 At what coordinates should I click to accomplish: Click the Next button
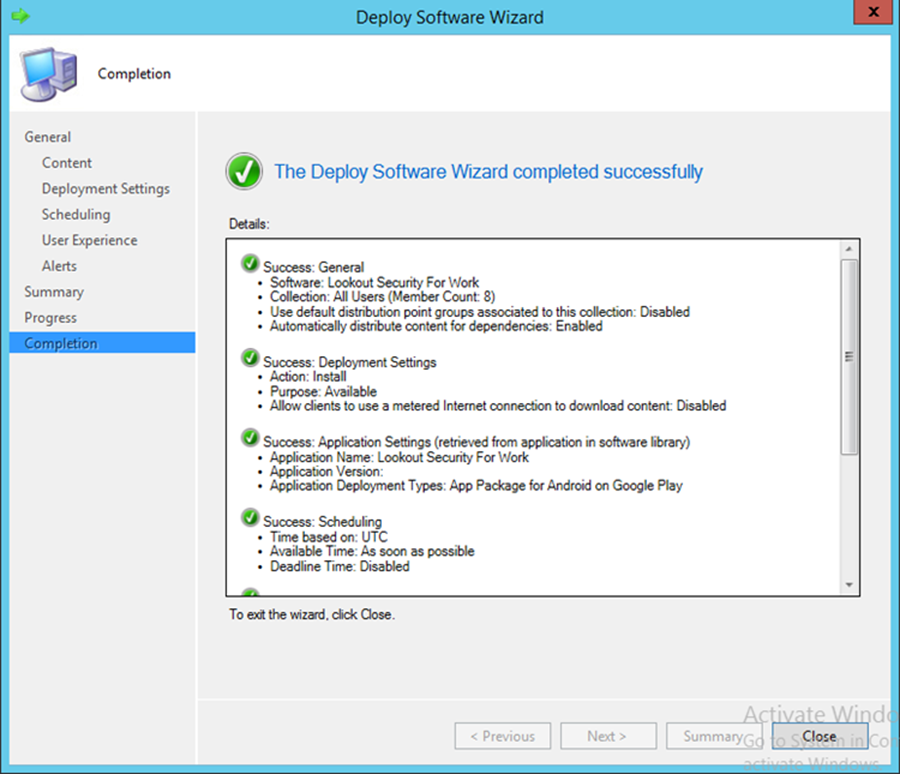(608, 736)
